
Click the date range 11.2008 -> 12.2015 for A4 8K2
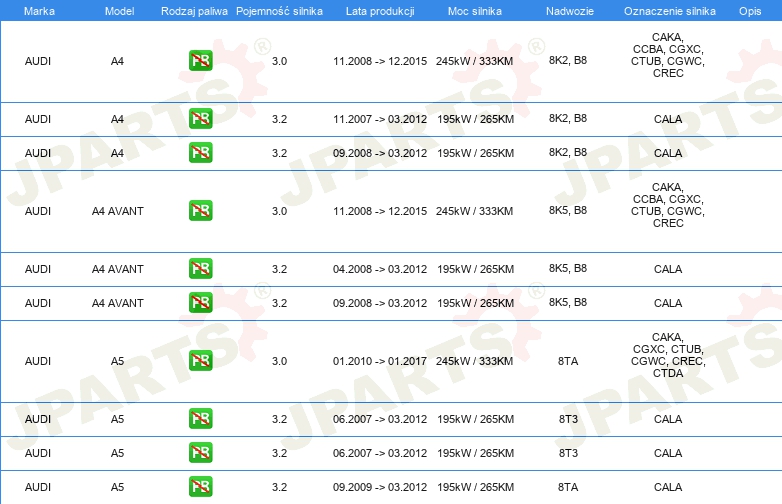point(380,61)
